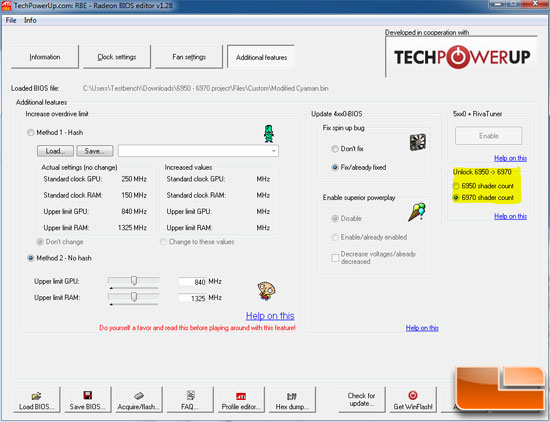Expand the hash profile dropdown list
Viewport: 550px width, 422px height.
click(274, 151)
